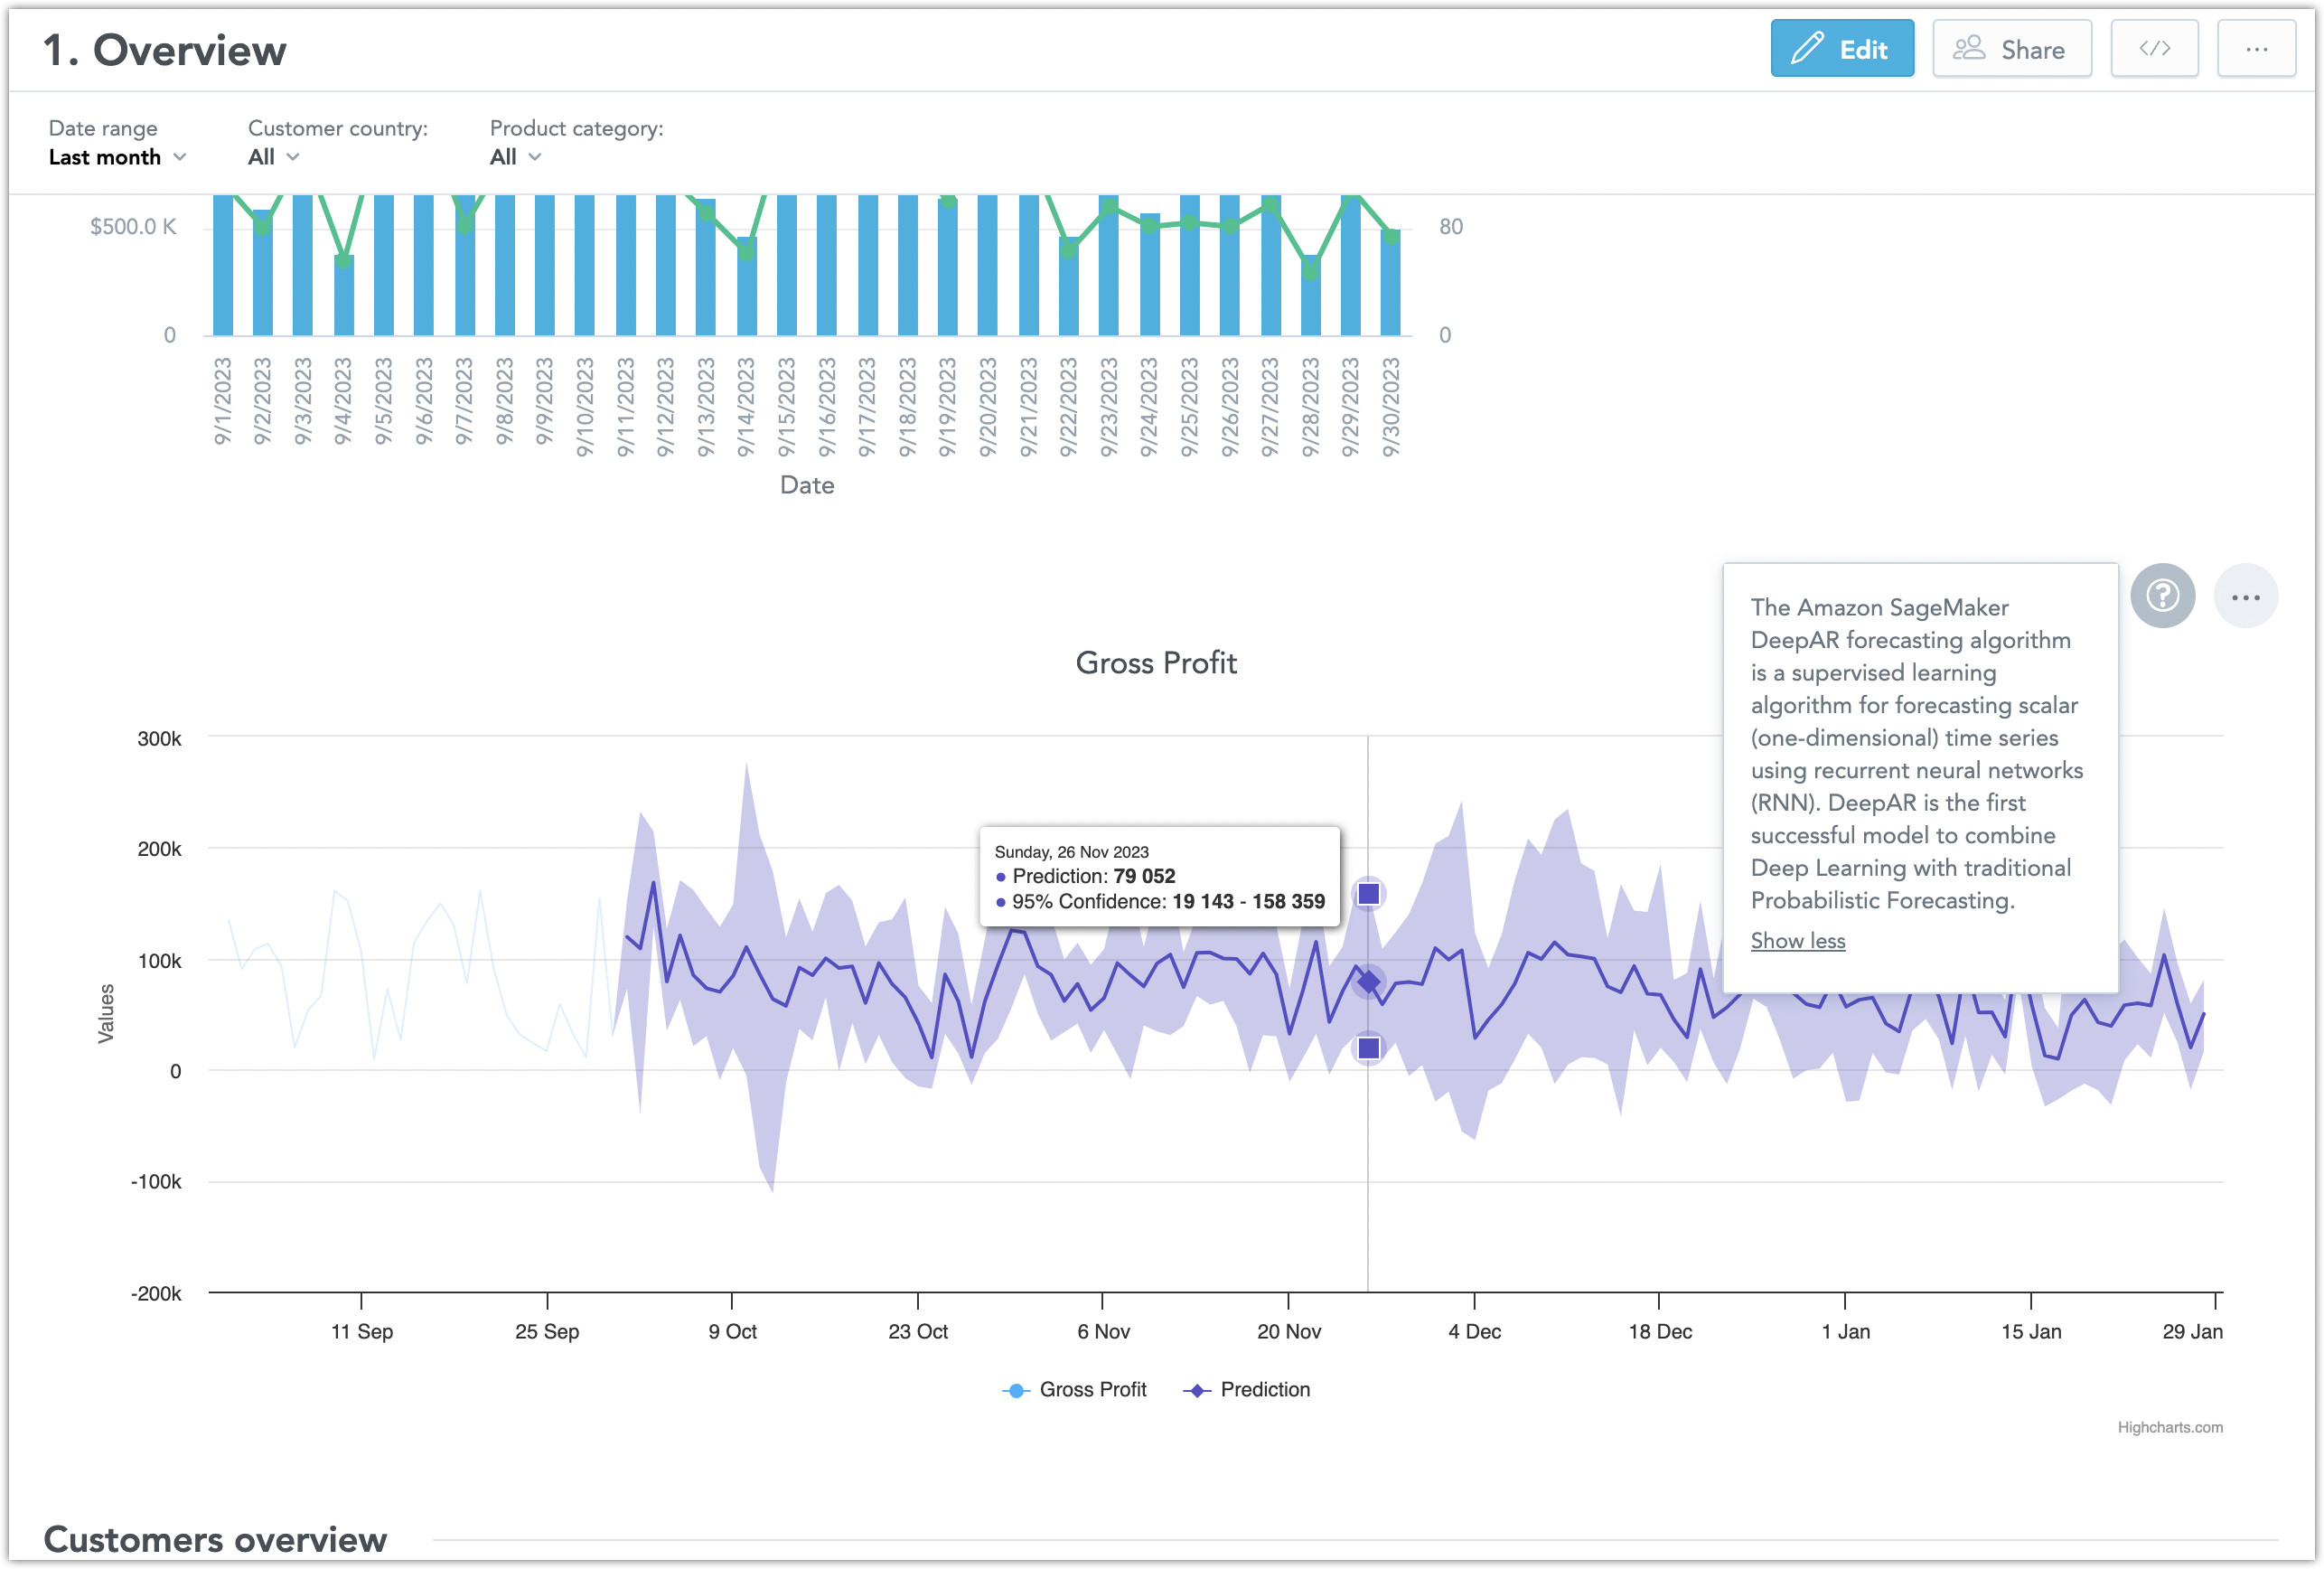Viewport: 2324px width, 1569px height.
Task: Open the top-right ellipsis options menu
Action: click(2256, 47)
